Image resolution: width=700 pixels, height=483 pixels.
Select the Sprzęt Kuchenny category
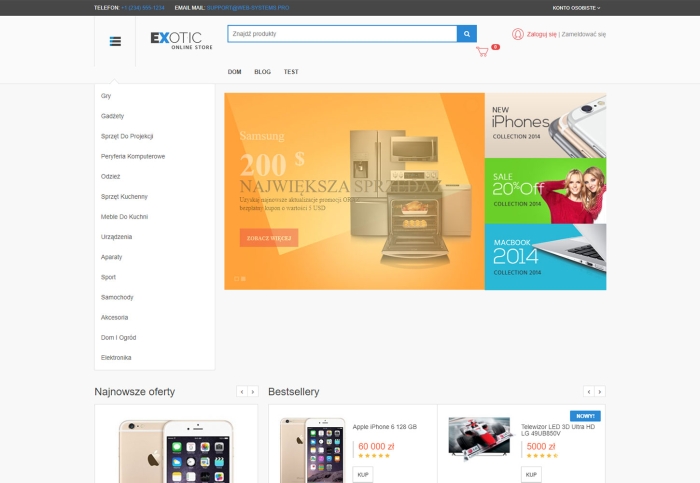[x=124, y=197]
